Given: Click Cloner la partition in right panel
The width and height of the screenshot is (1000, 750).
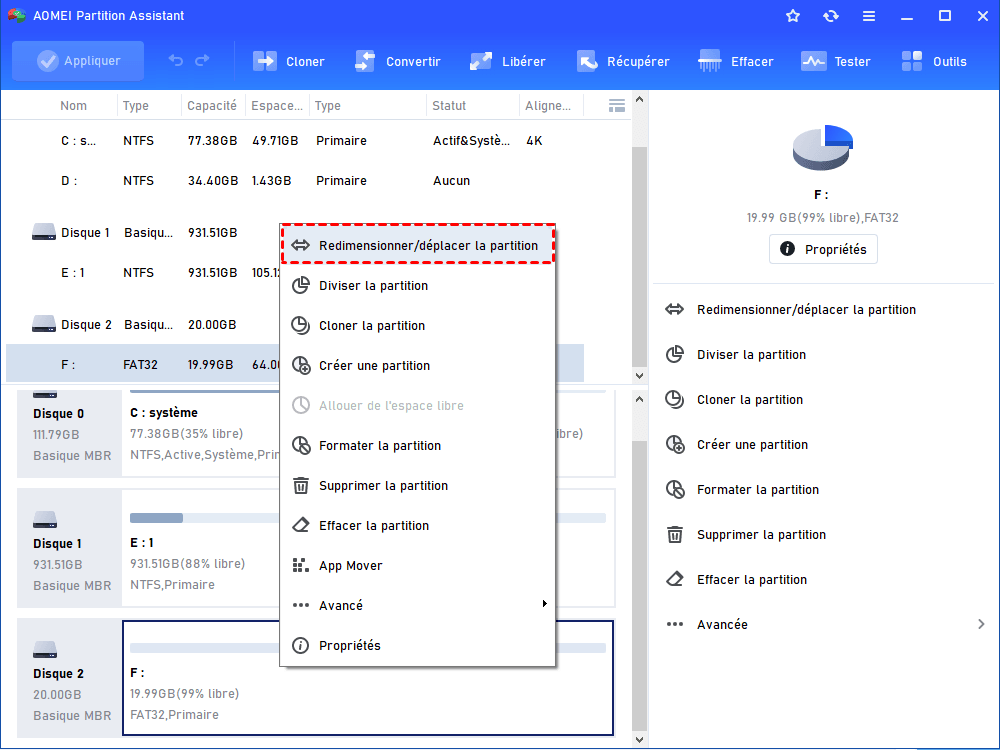Looking at the screenshot, I should [x=734, y=400].
